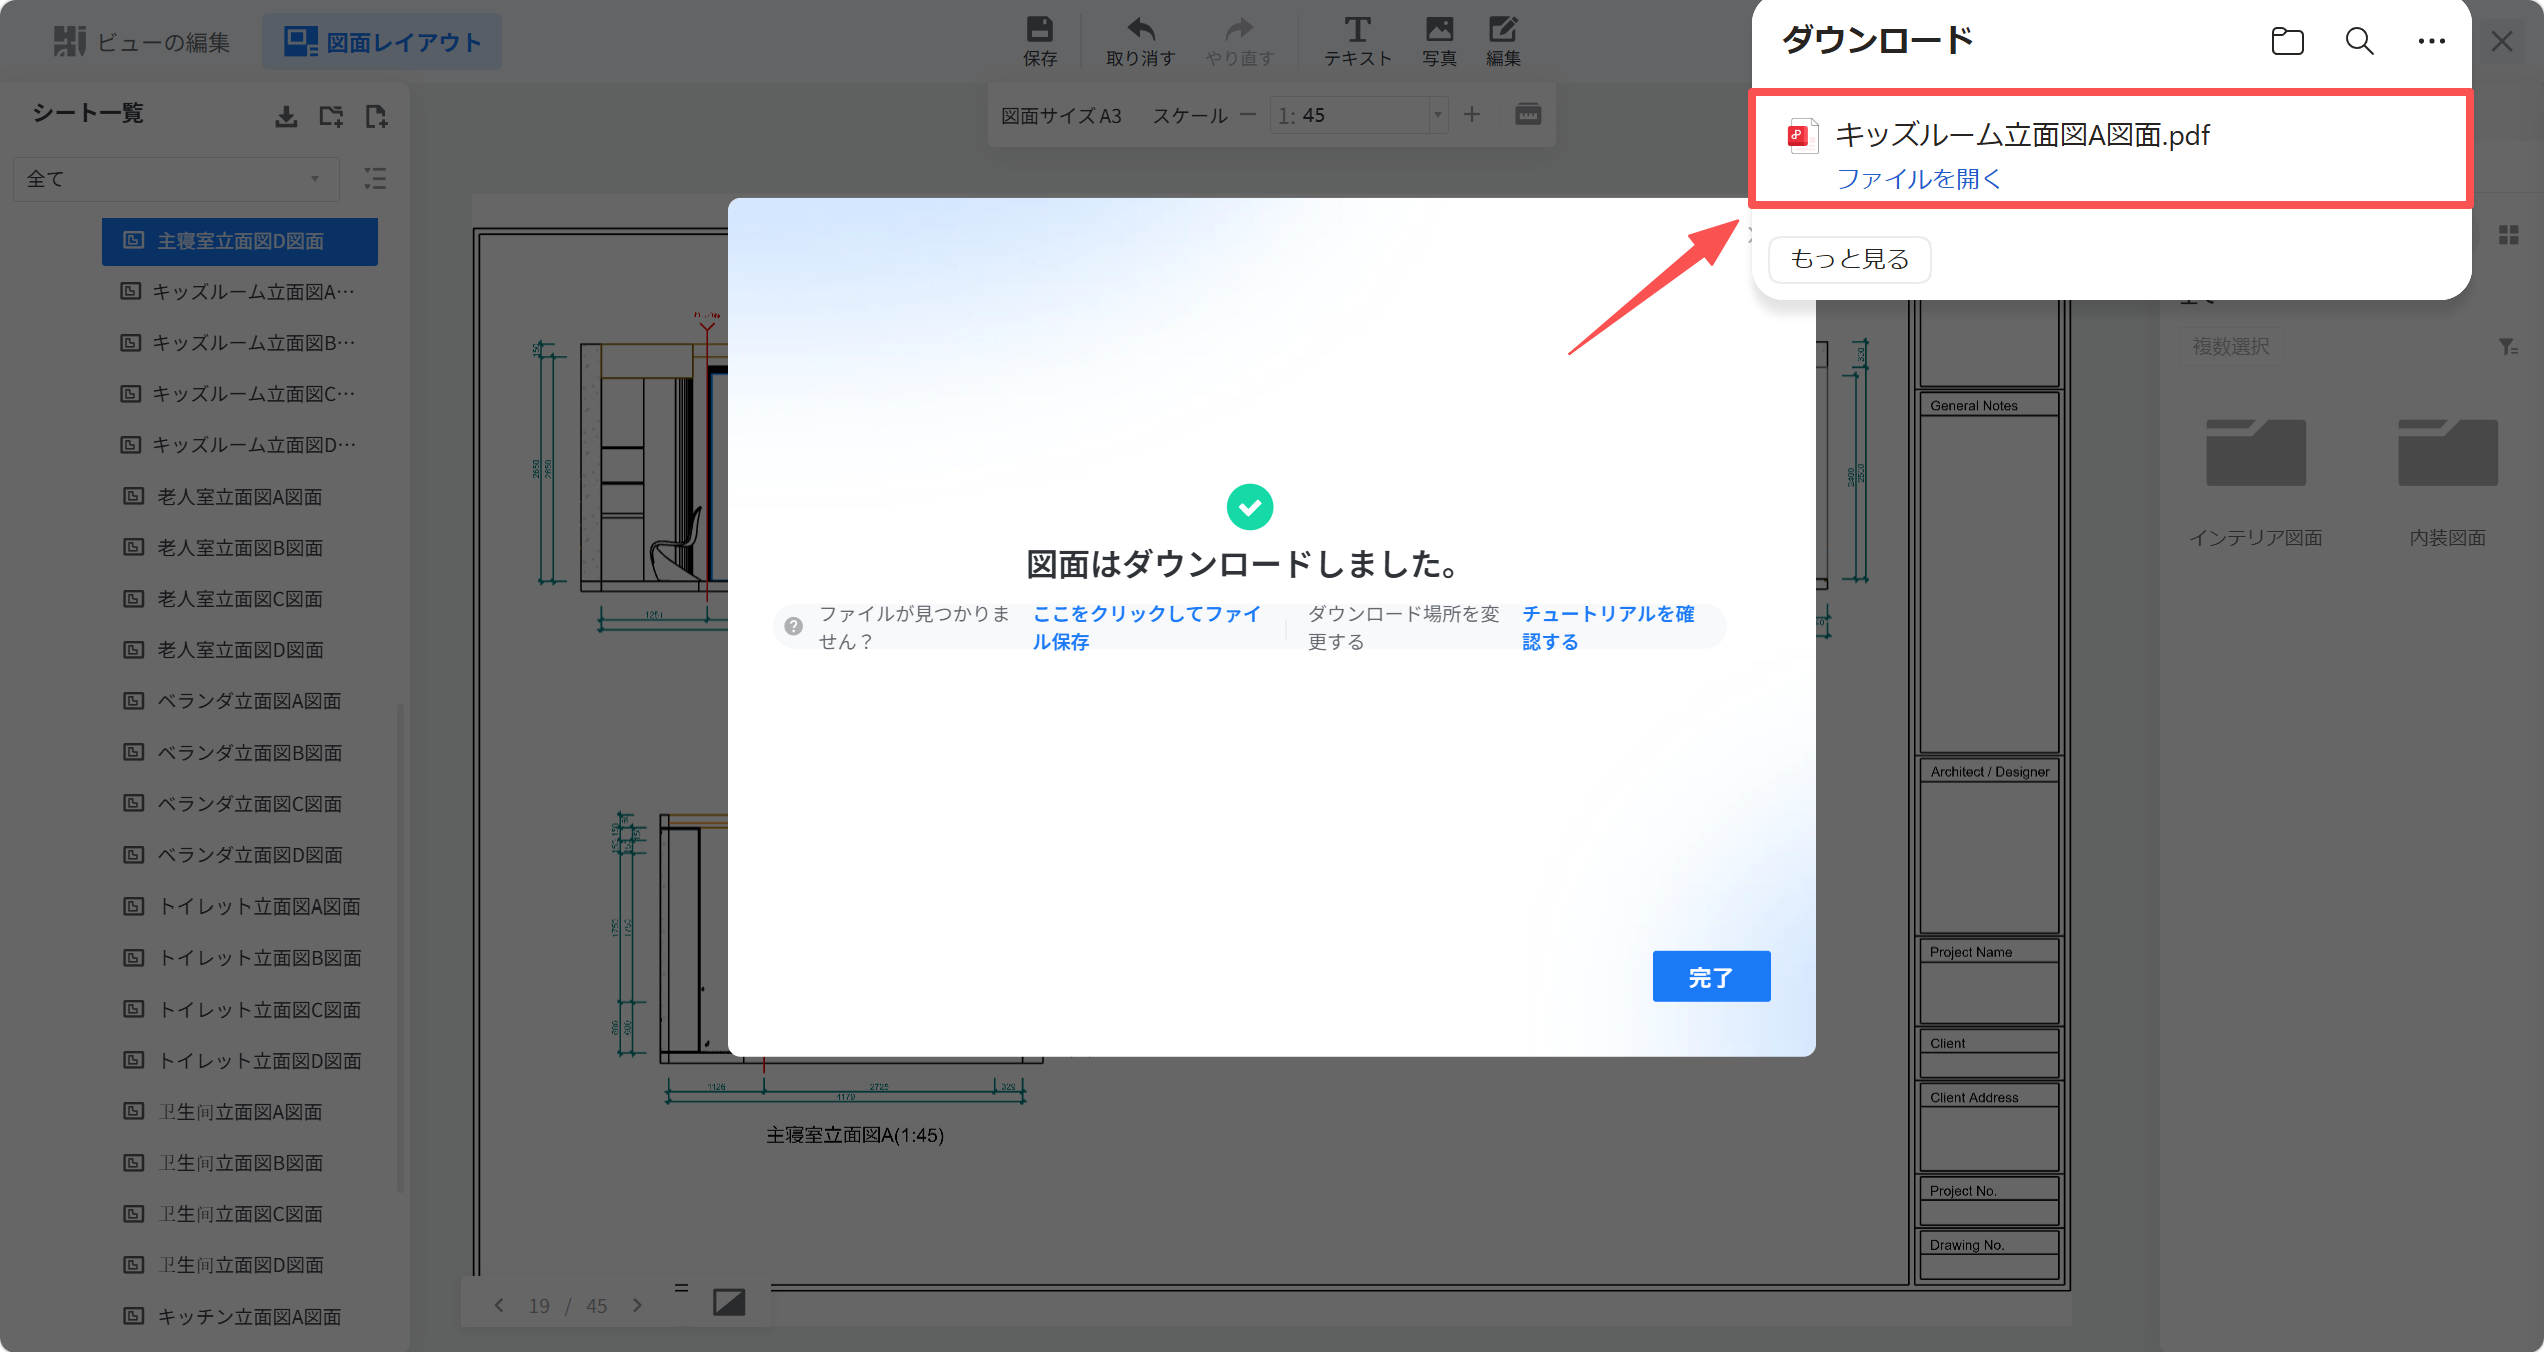Click the sheet list download icon
Image resolution: width=2544 pixels, height=1352 pixels.
coord(286,117)
